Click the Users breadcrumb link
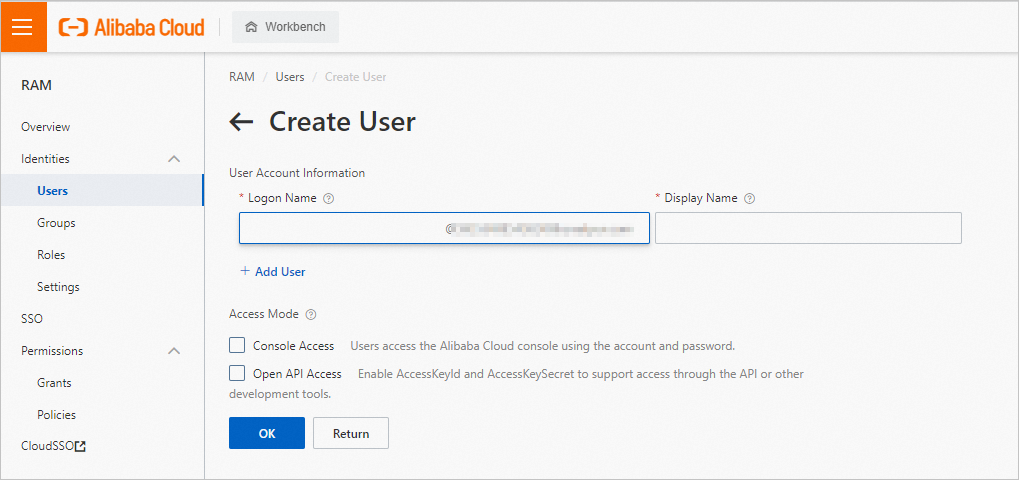 290,77
